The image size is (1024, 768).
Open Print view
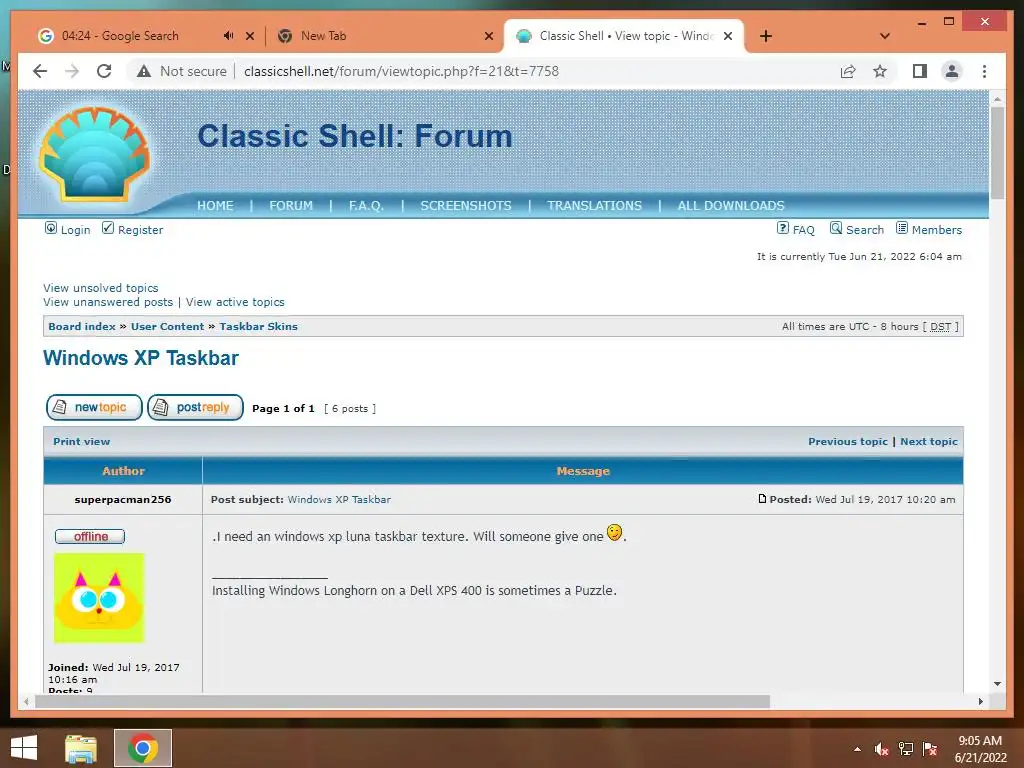pos(82,441)
